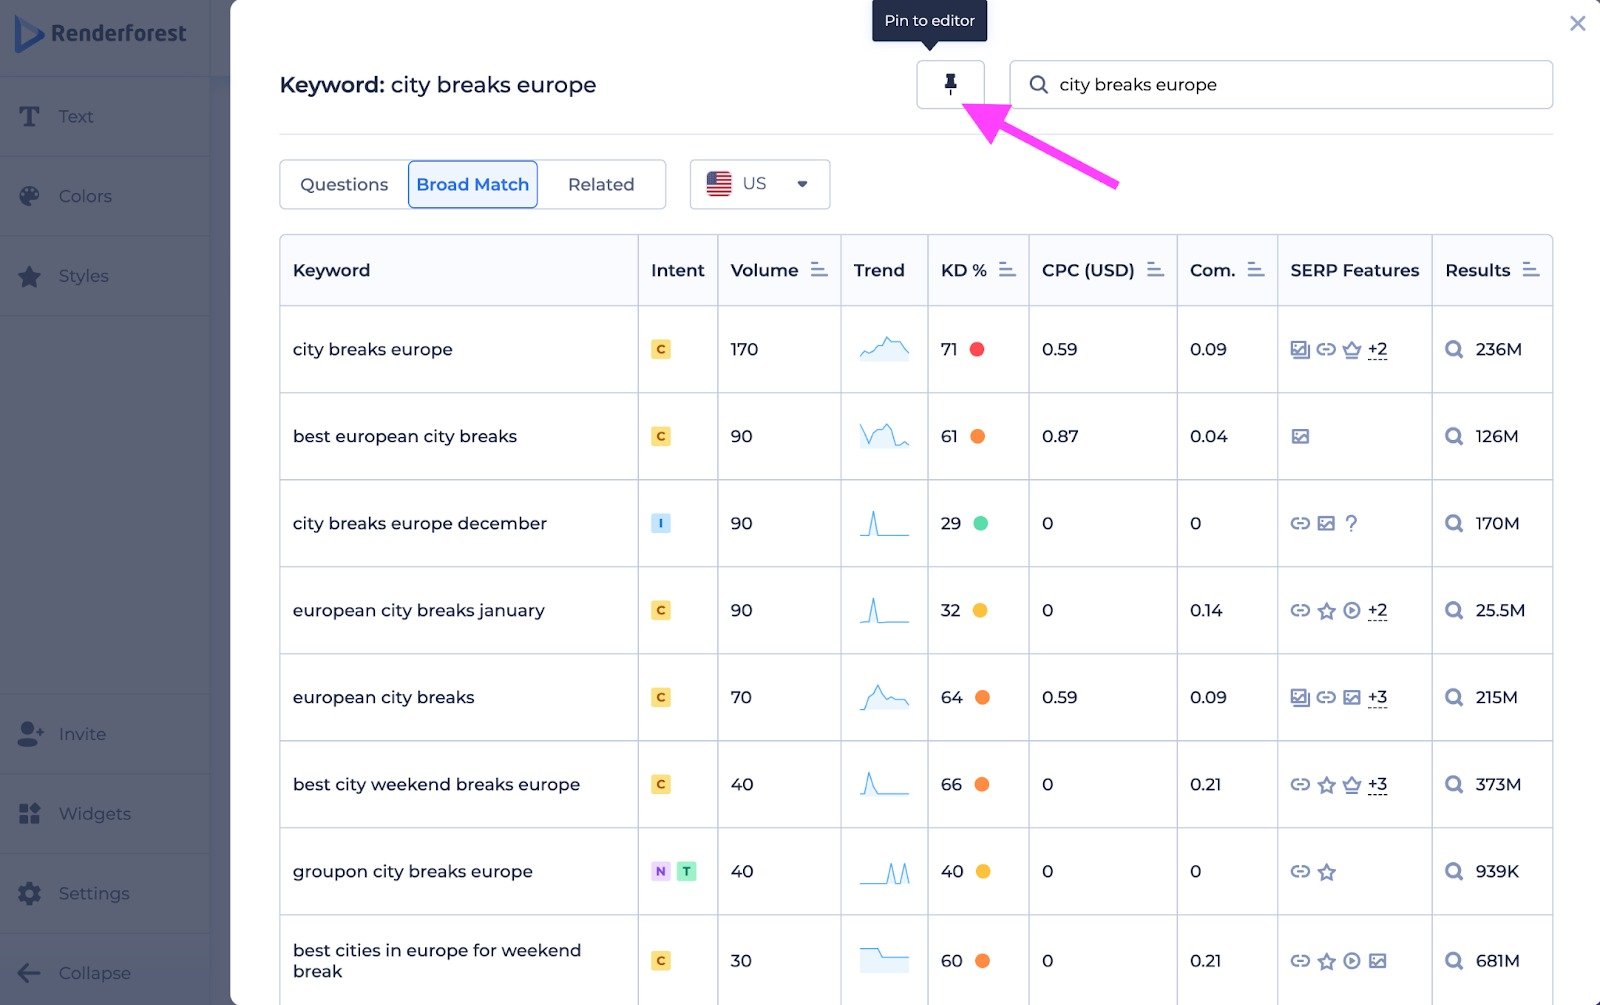
Task: Expand +2 SERP features for city breaks europe
Action: pos(1377,349)
